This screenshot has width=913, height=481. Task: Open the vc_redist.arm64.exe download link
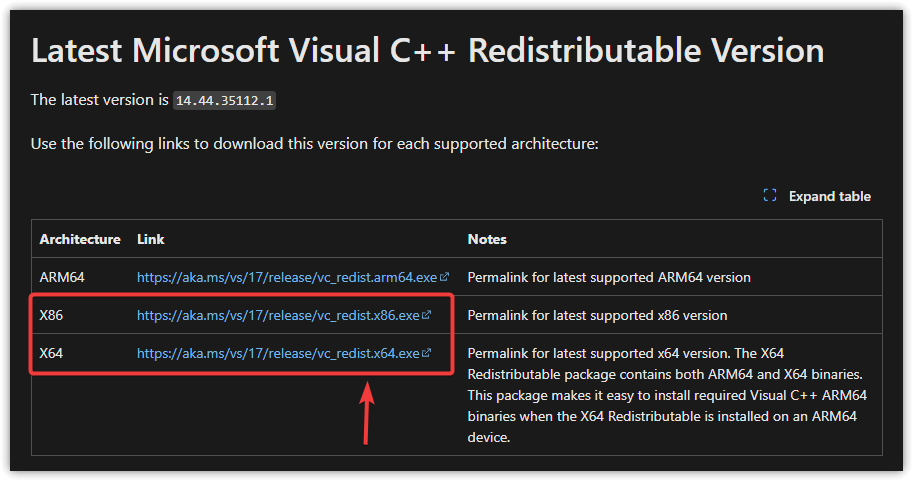287,277
